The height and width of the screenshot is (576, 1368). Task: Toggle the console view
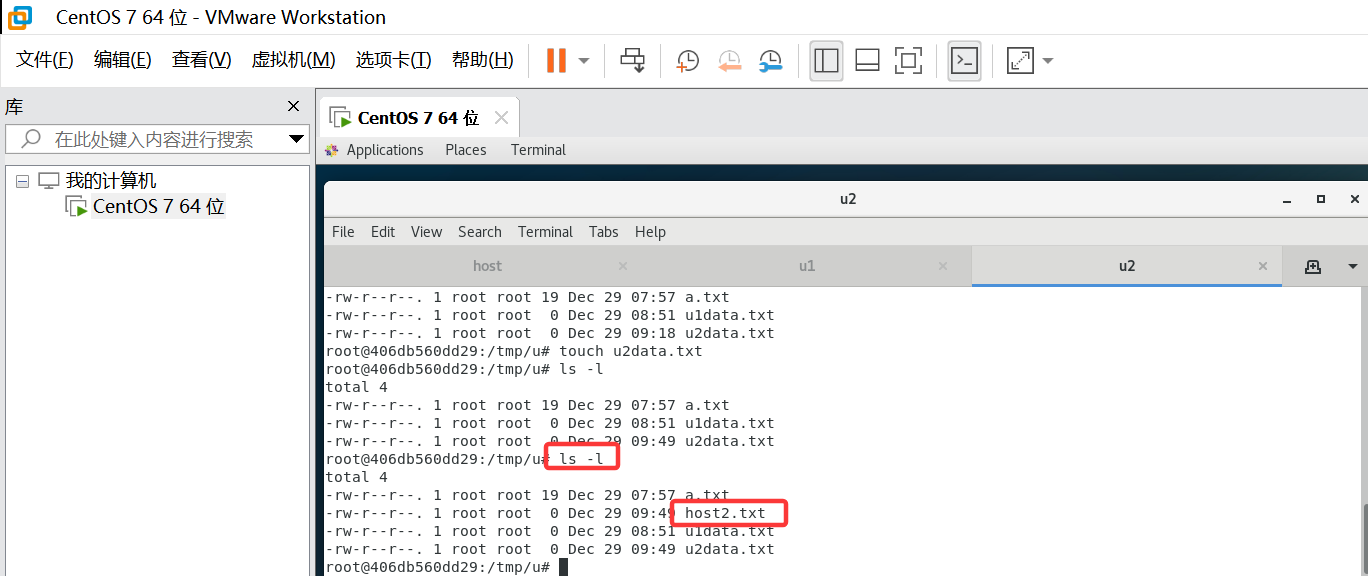coord(964,60)
